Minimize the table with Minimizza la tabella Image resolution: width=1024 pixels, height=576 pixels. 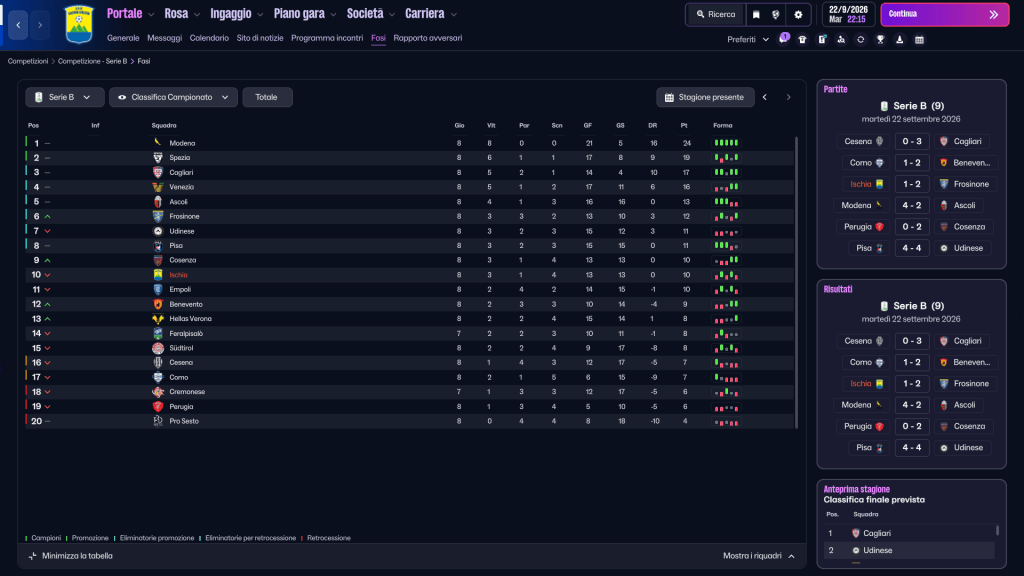coord(71,556)
